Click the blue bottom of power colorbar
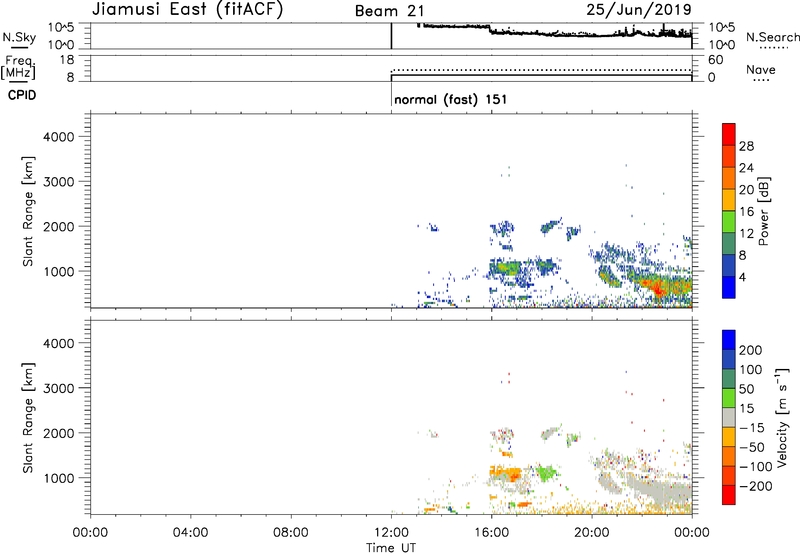 [x=729, y=287]
